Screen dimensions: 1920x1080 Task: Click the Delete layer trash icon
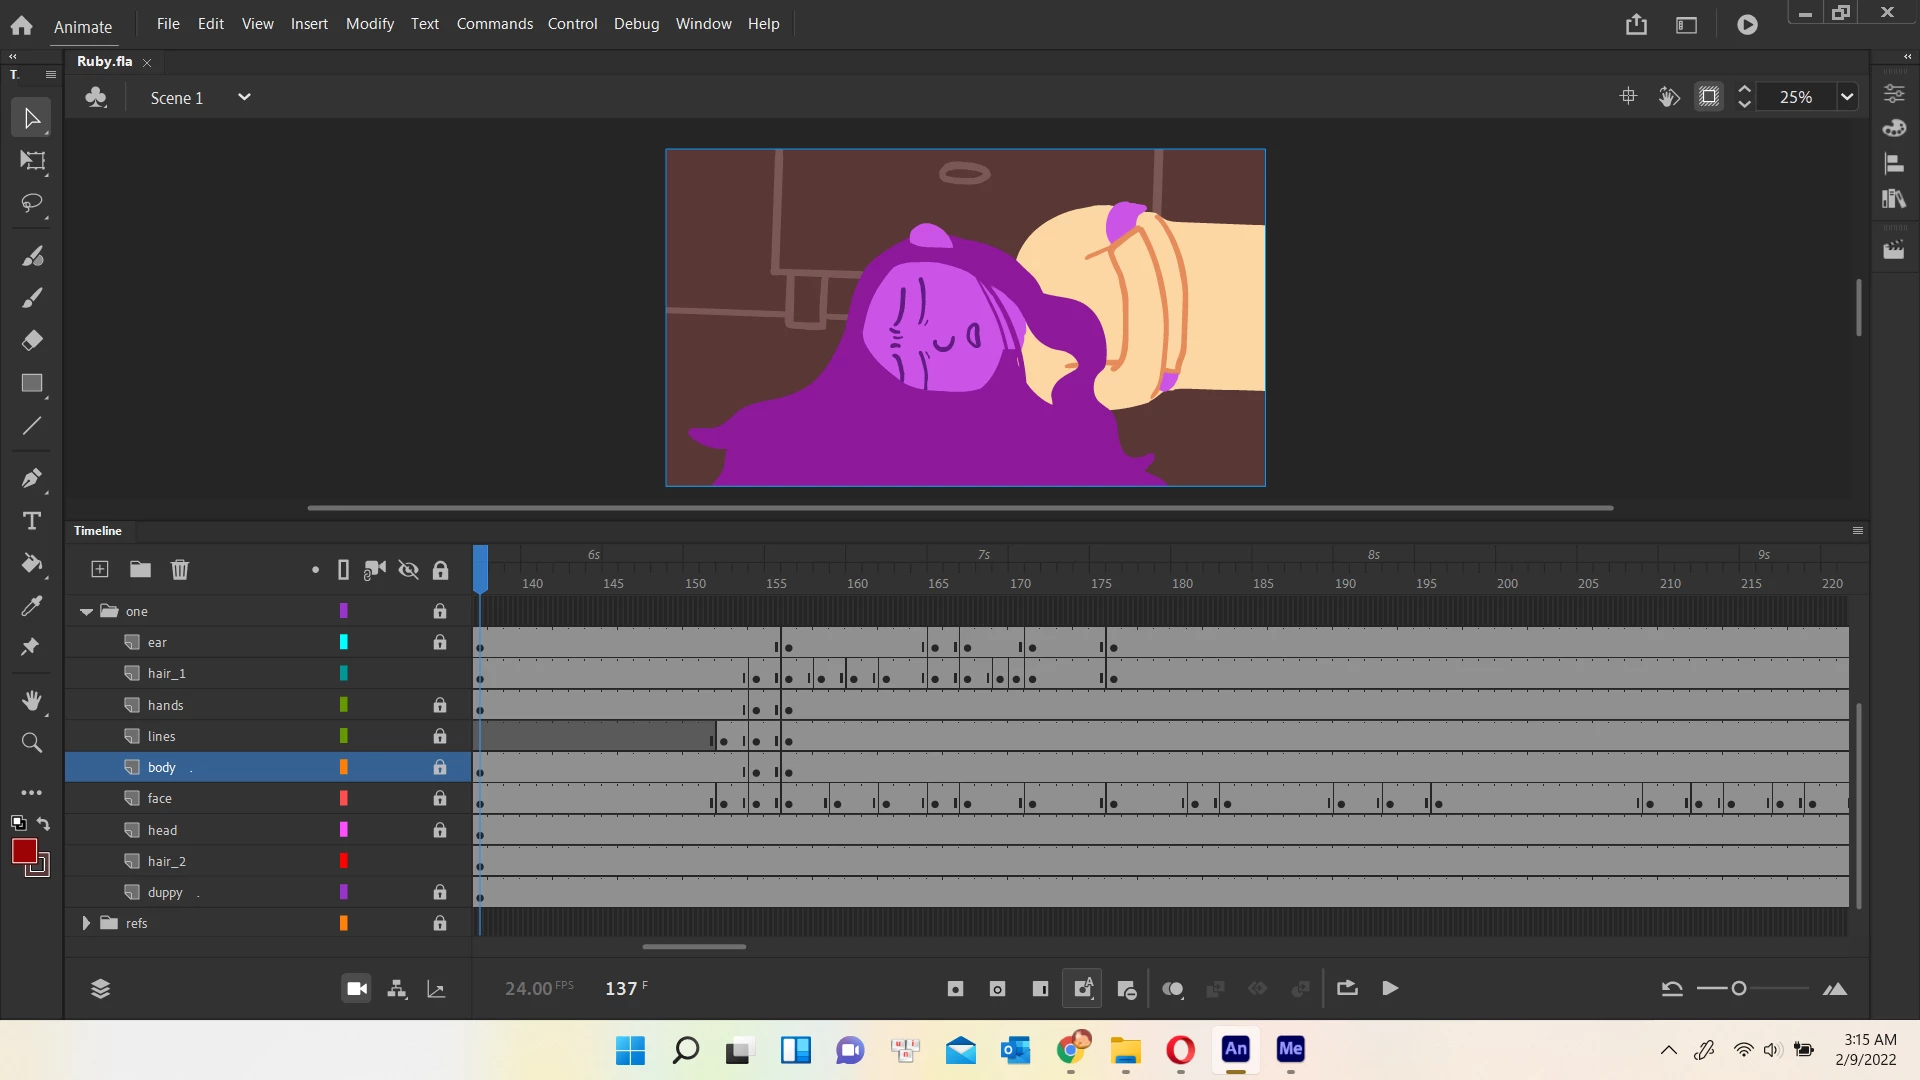point(180,570)
